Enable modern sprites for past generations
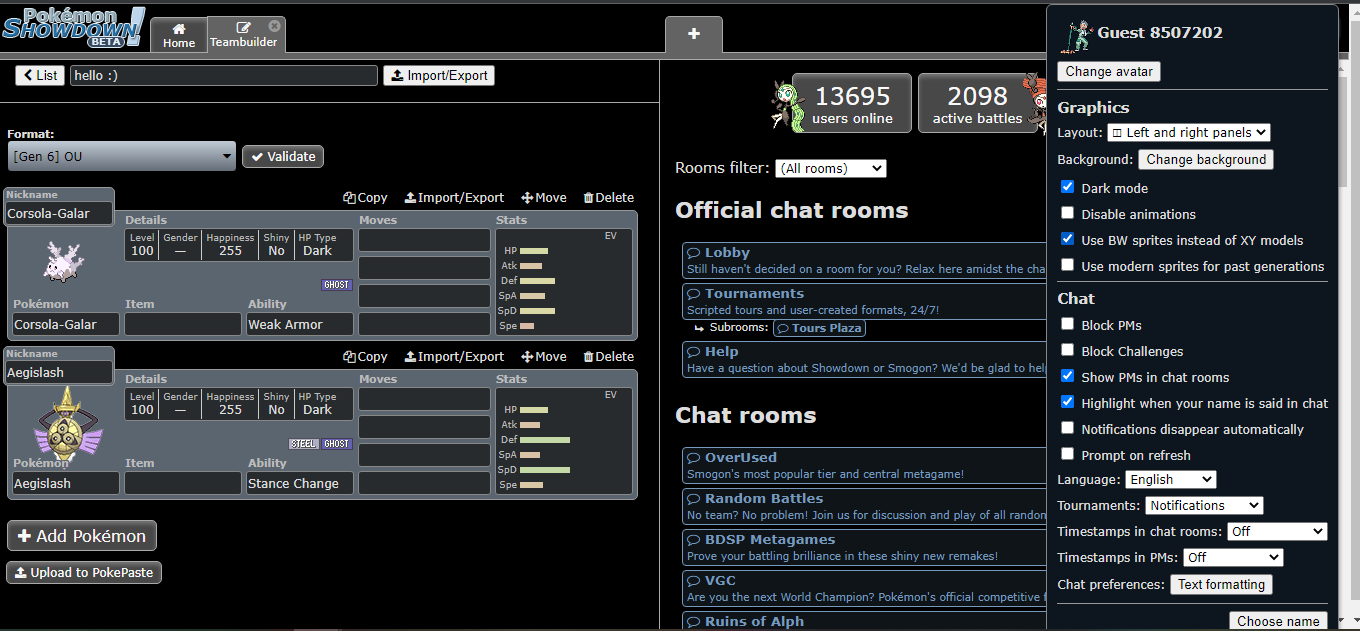 (x=1067, y=265)
